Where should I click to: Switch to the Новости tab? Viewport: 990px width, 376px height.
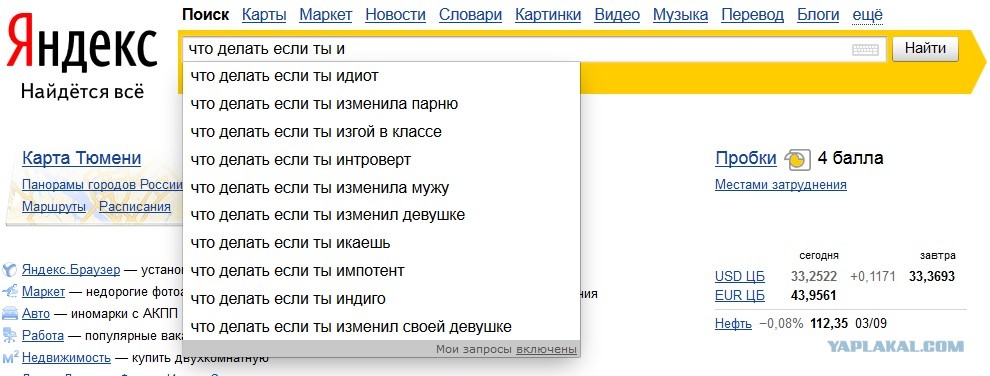click(396, 15)
